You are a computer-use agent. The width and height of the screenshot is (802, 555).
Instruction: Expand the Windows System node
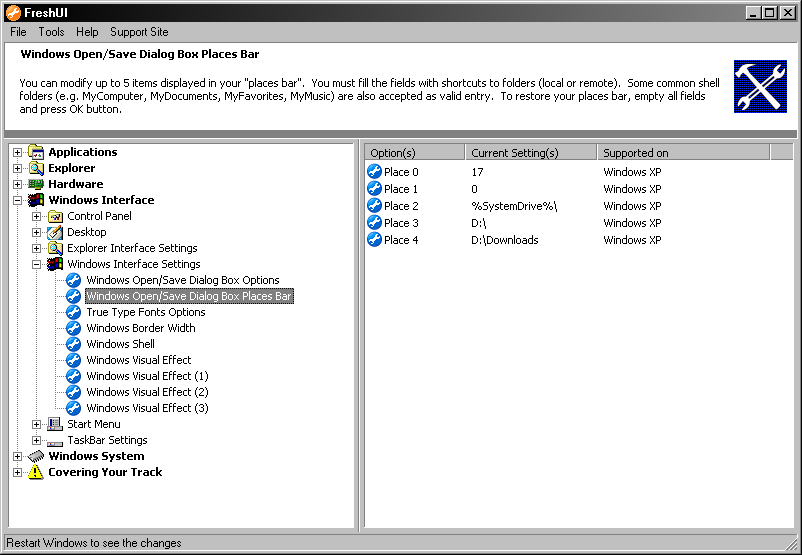point(17,456)
